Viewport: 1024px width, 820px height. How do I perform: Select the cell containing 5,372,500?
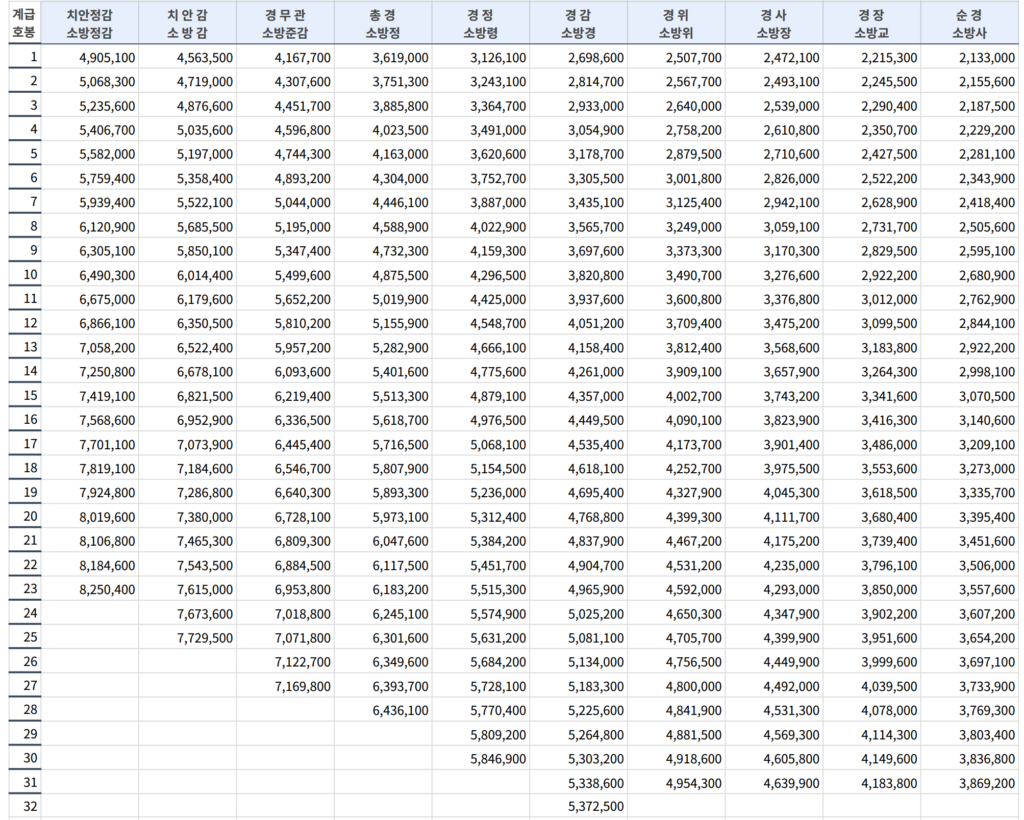coord(595,806)
